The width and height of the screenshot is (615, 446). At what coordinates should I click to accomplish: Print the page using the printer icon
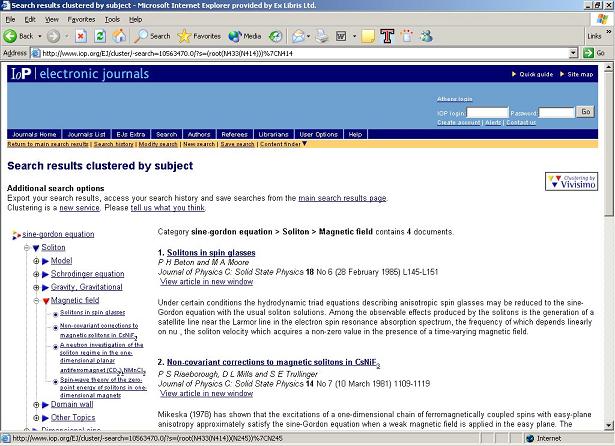[x=322, y=36]
